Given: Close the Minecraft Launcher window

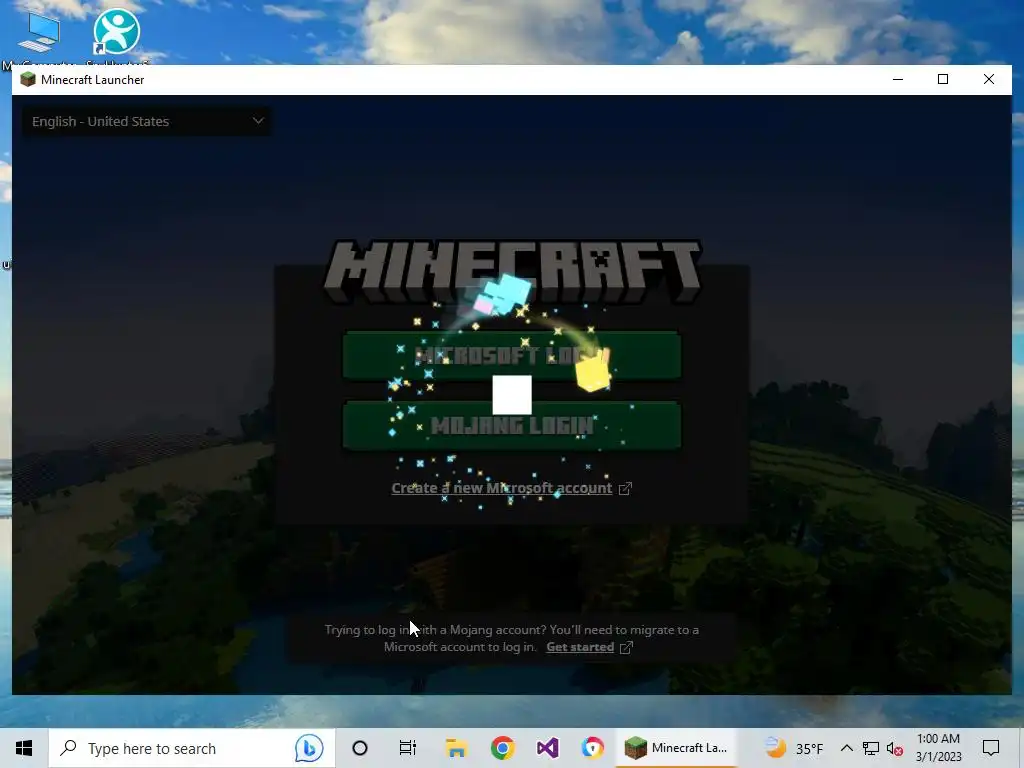Looking at the screenshot, I should (x=989, y=80).
